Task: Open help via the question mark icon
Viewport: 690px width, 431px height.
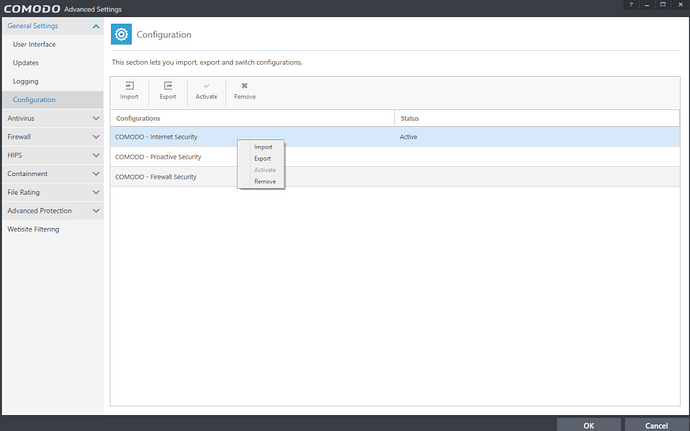Action: 631,4
